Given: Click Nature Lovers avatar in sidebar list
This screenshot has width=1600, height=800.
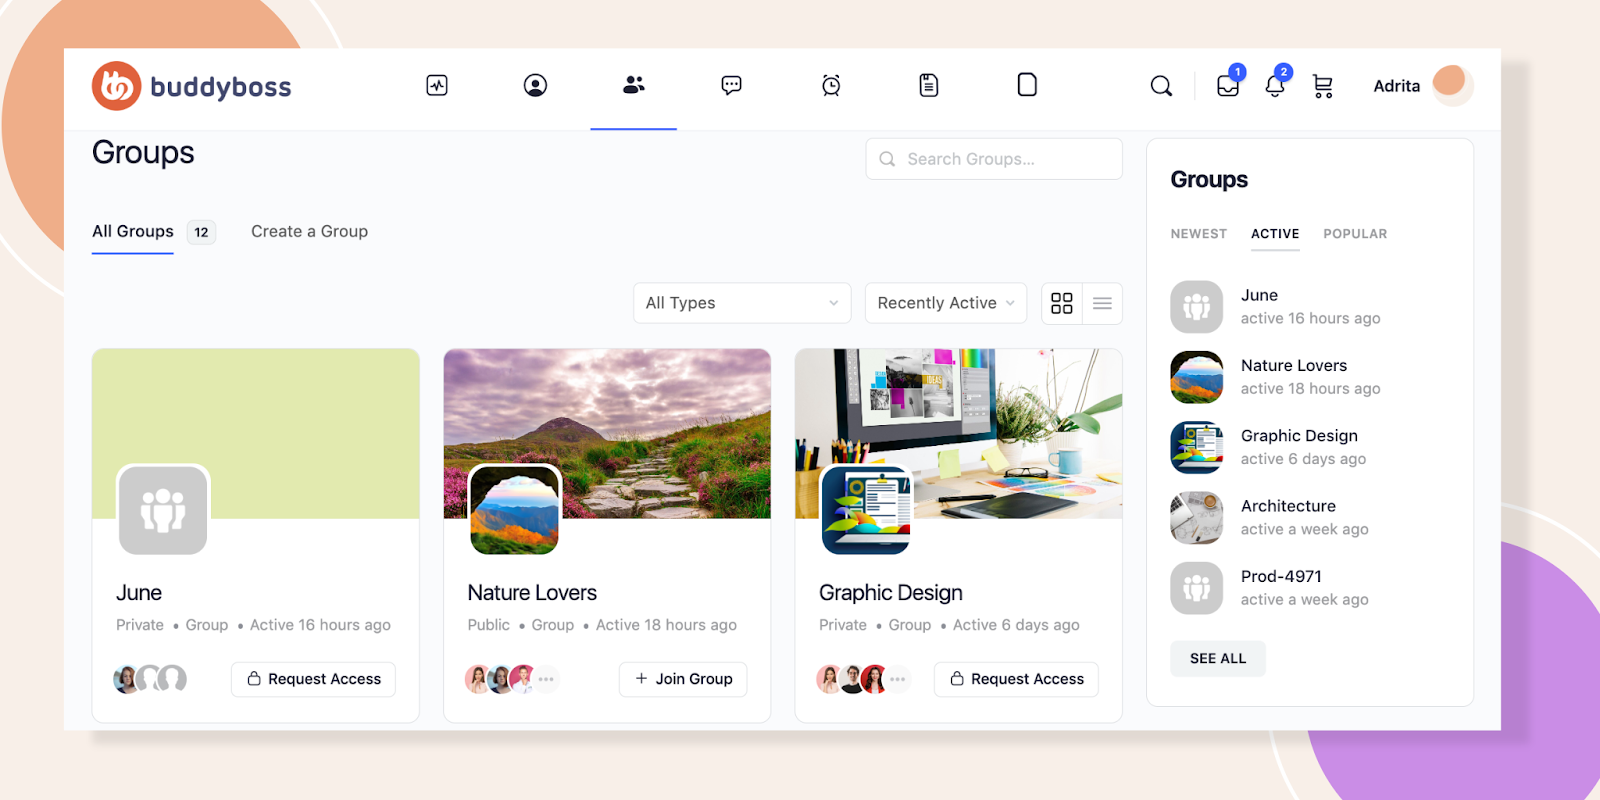Looking at the screenshot, I should point(1197,377).
